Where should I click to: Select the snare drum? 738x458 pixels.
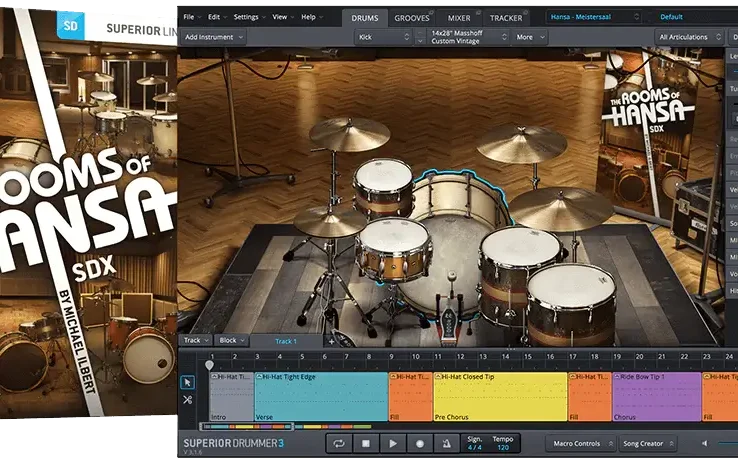pos(393,249)
